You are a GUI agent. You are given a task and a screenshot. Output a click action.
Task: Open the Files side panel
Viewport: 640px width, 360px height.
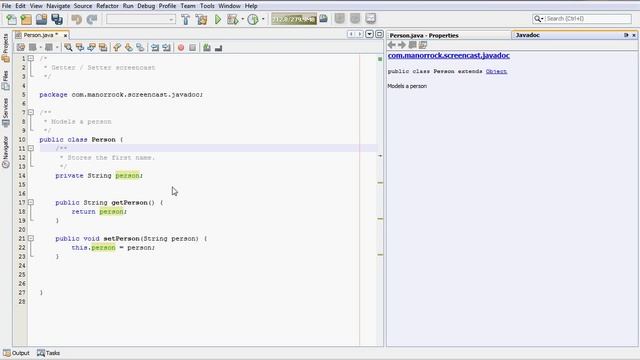pyautogui.click(x=5, y=80)
